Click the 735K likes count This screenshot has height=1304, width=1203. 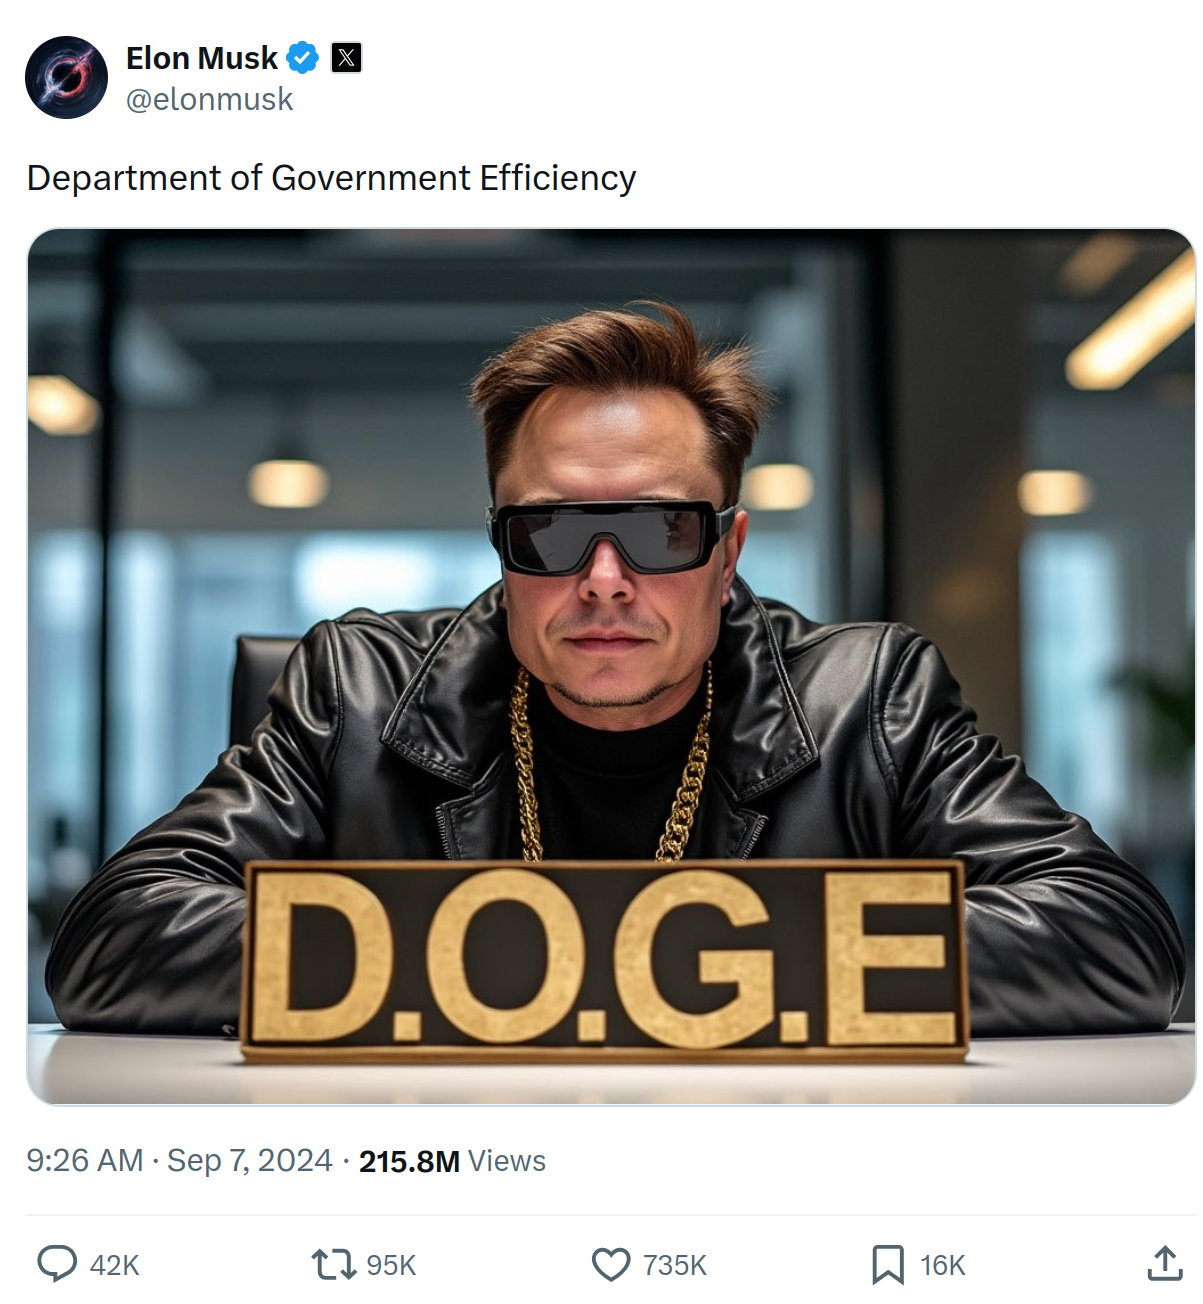[675, 1266]
